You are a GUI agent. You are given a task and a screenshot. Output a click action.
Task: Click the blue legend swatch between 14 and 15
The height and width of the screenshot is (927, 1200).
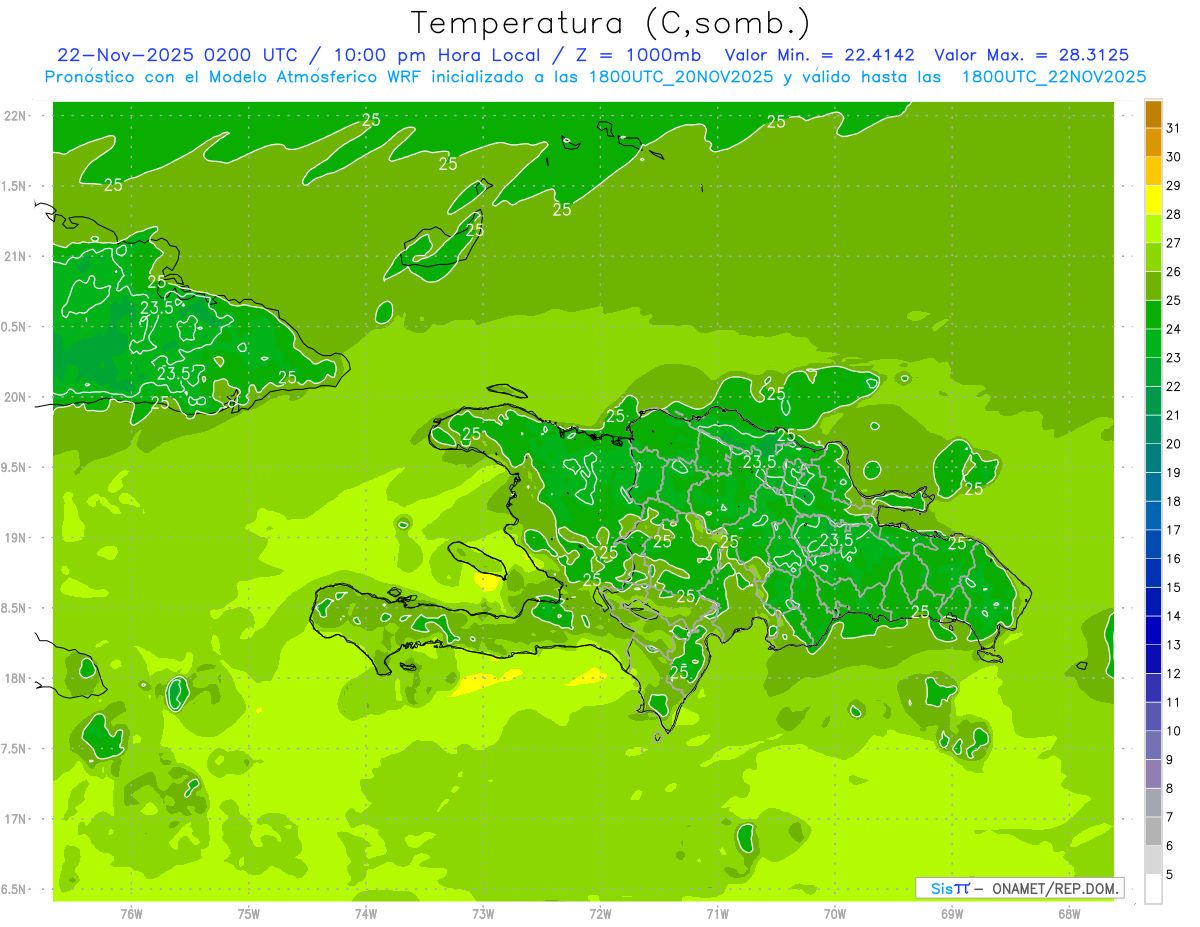[1153, 602]
